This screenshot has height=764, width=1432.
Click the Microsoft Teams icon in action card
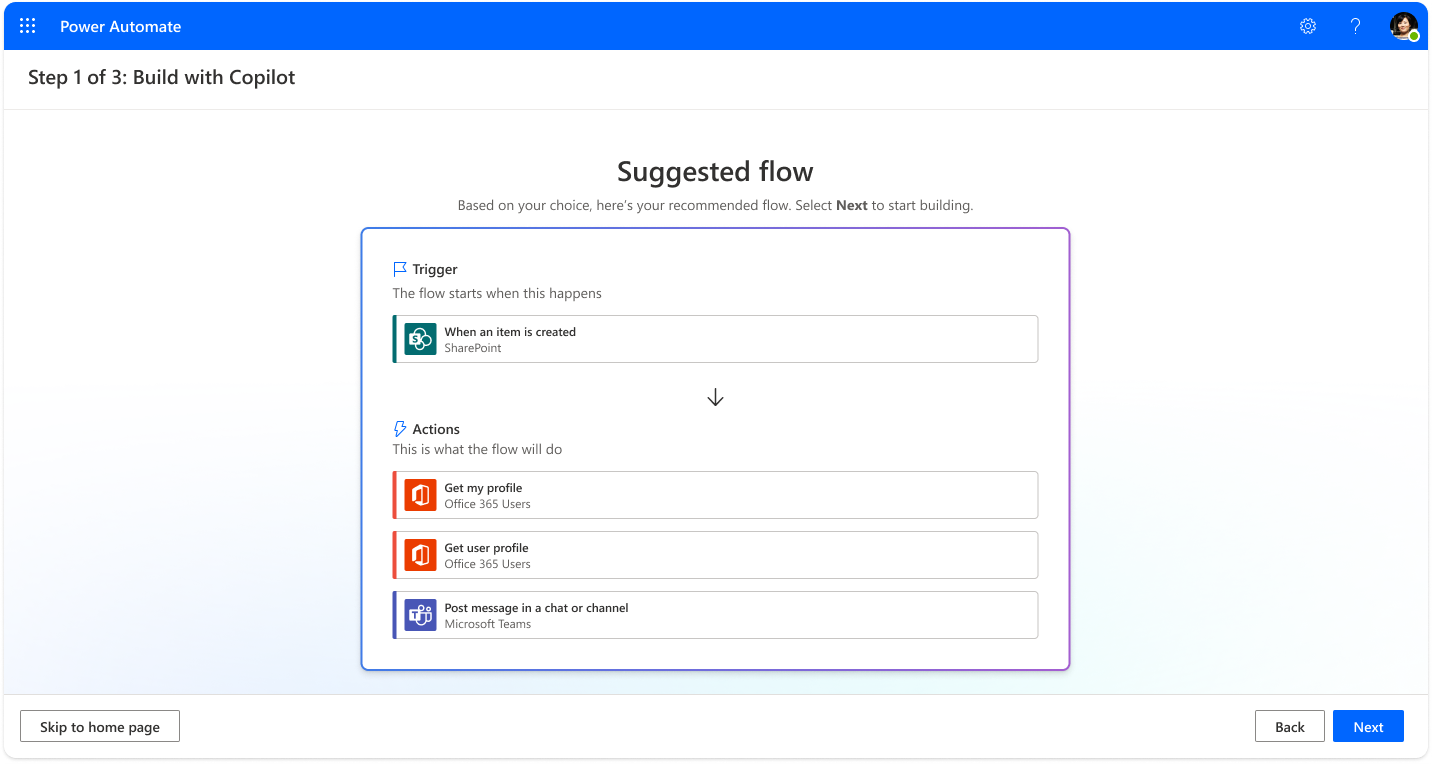(421, 616)
